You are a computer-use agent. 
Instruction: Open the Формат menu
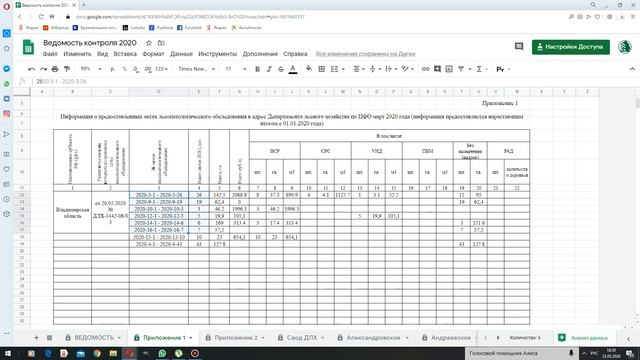[x=153, y=54]
